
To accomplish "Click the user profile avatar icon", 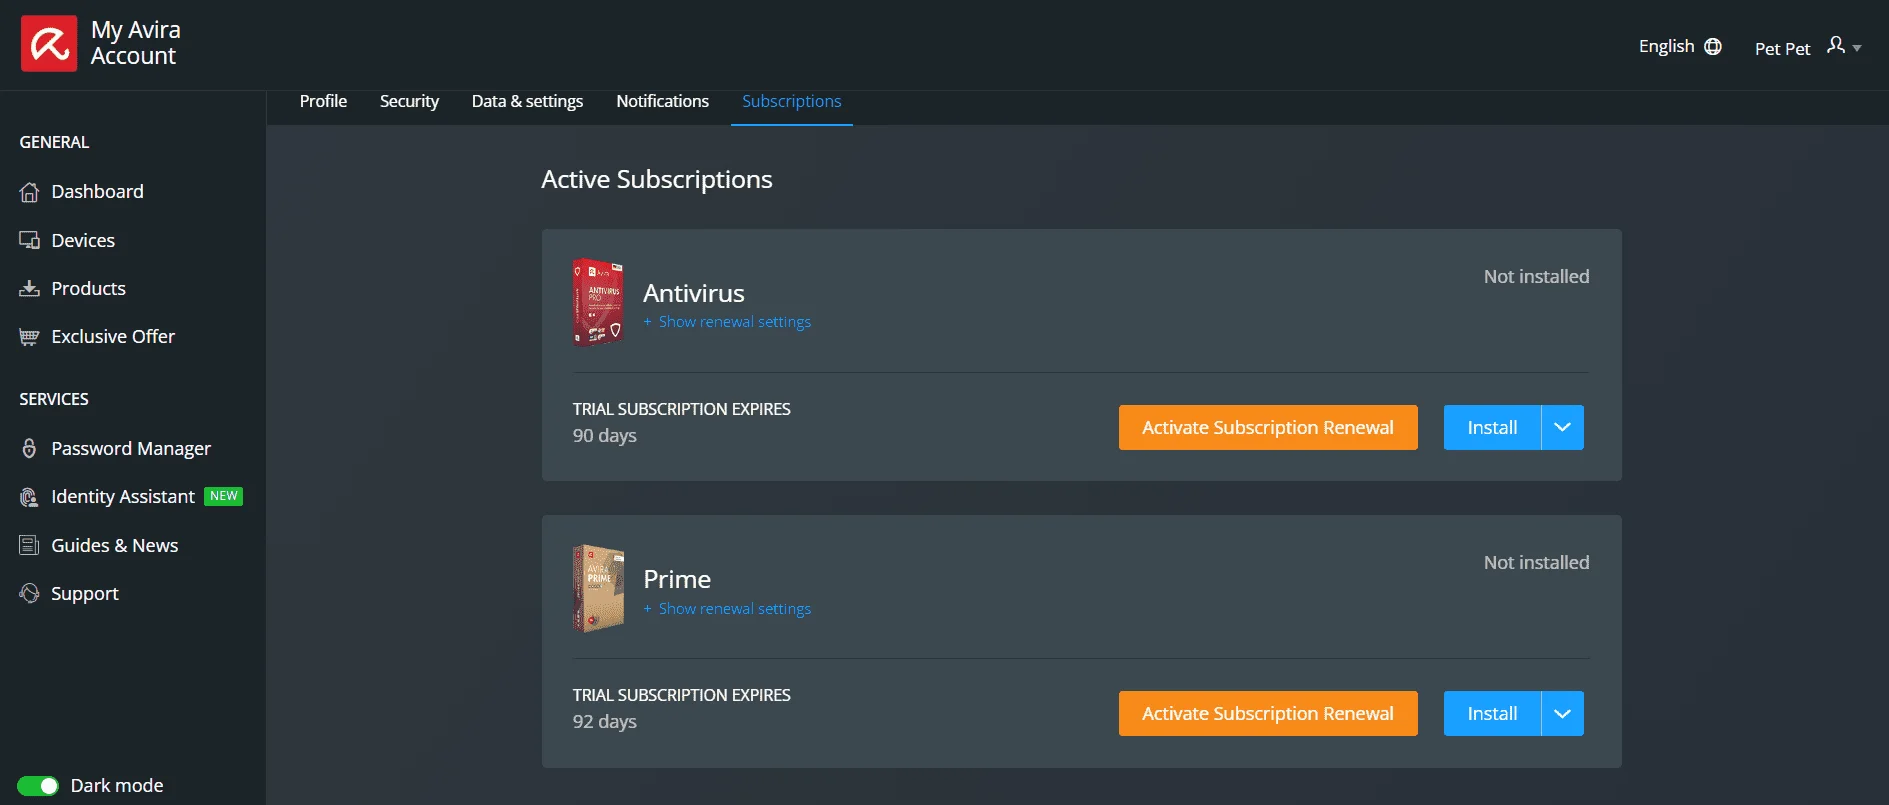I will [x=1835, y=45].
